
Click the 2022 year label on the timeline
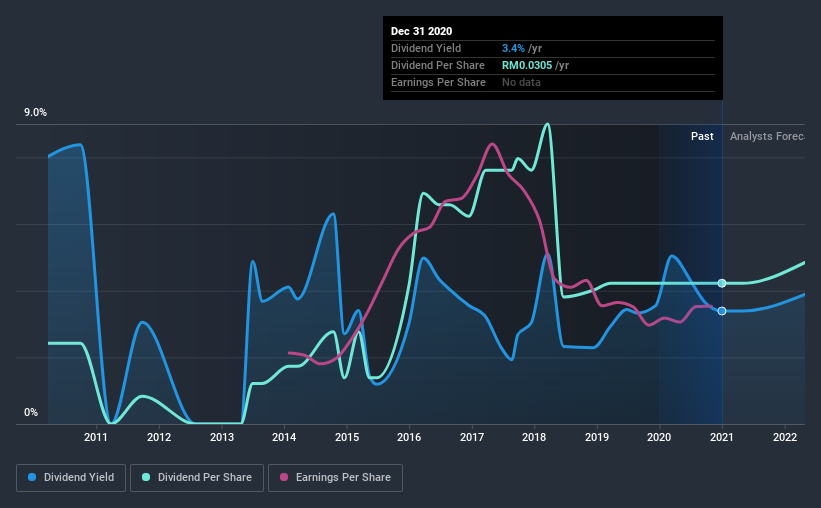(x=785, y=437)
